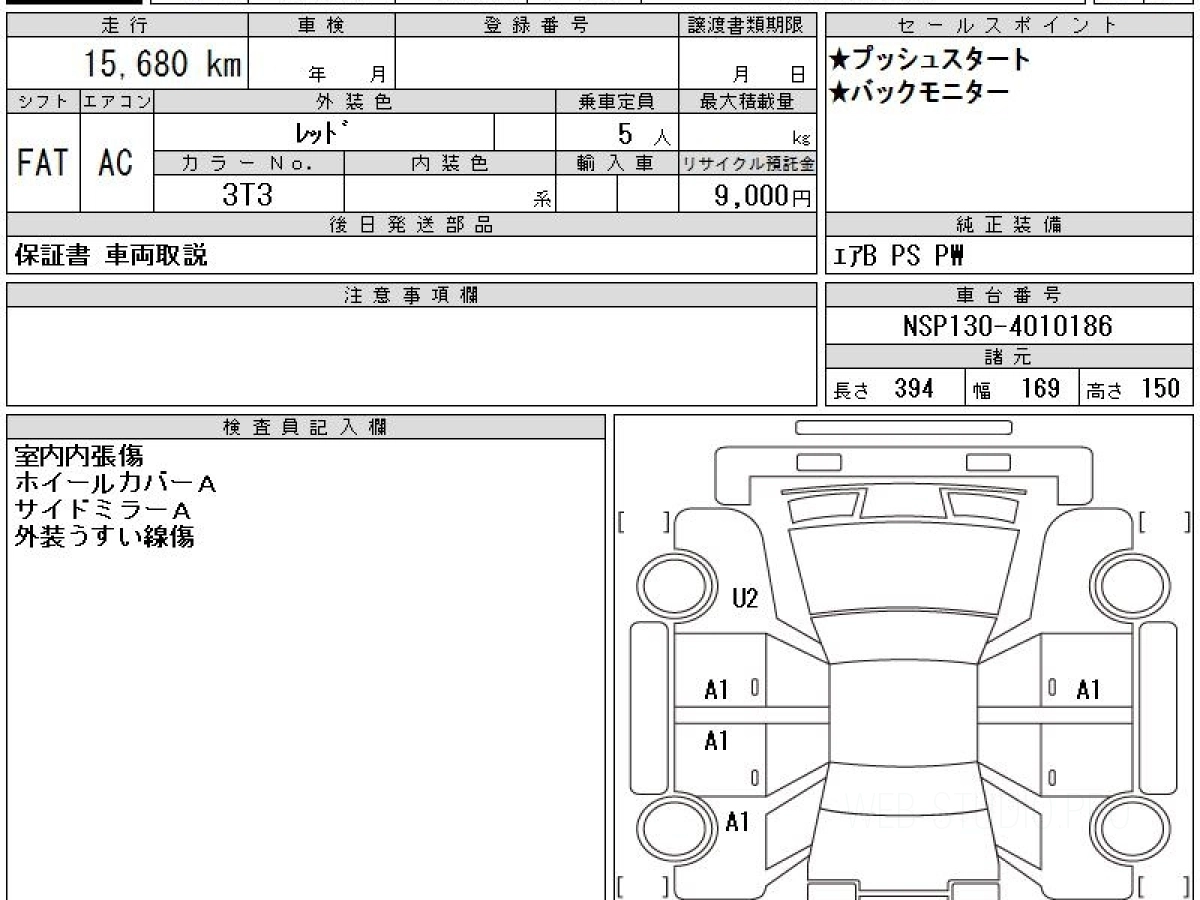Click chassis number NSP130-4010186
Viewport: 1200px width, 900px height.
tap(1007, 327)
